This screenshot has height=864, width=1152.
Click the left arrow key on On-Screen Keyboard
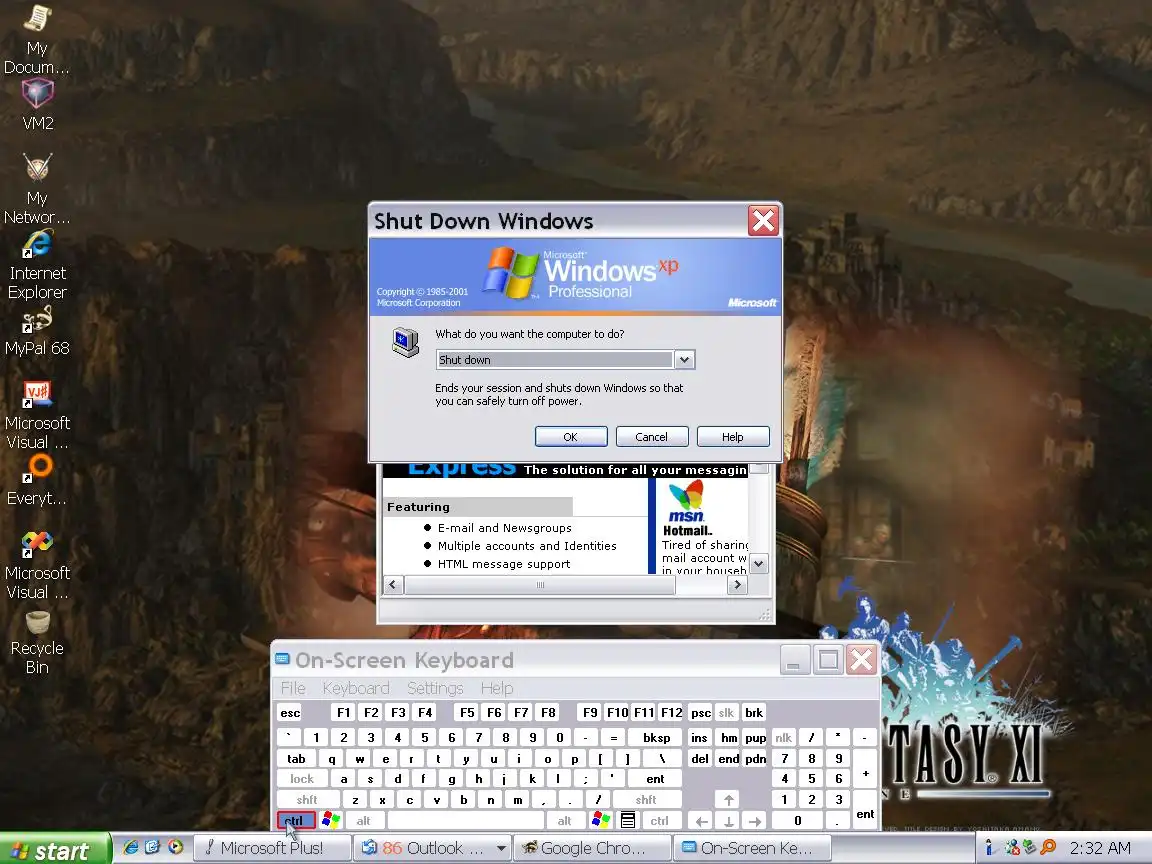coord(702,821)
